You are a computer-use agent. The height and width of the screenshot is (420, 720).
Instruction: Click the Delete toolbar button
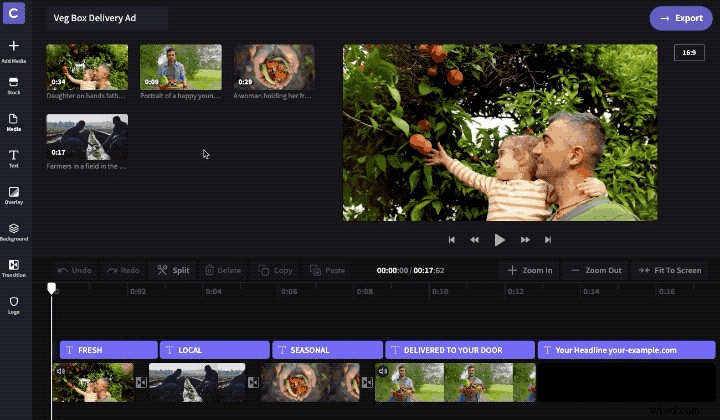(223, 270)
